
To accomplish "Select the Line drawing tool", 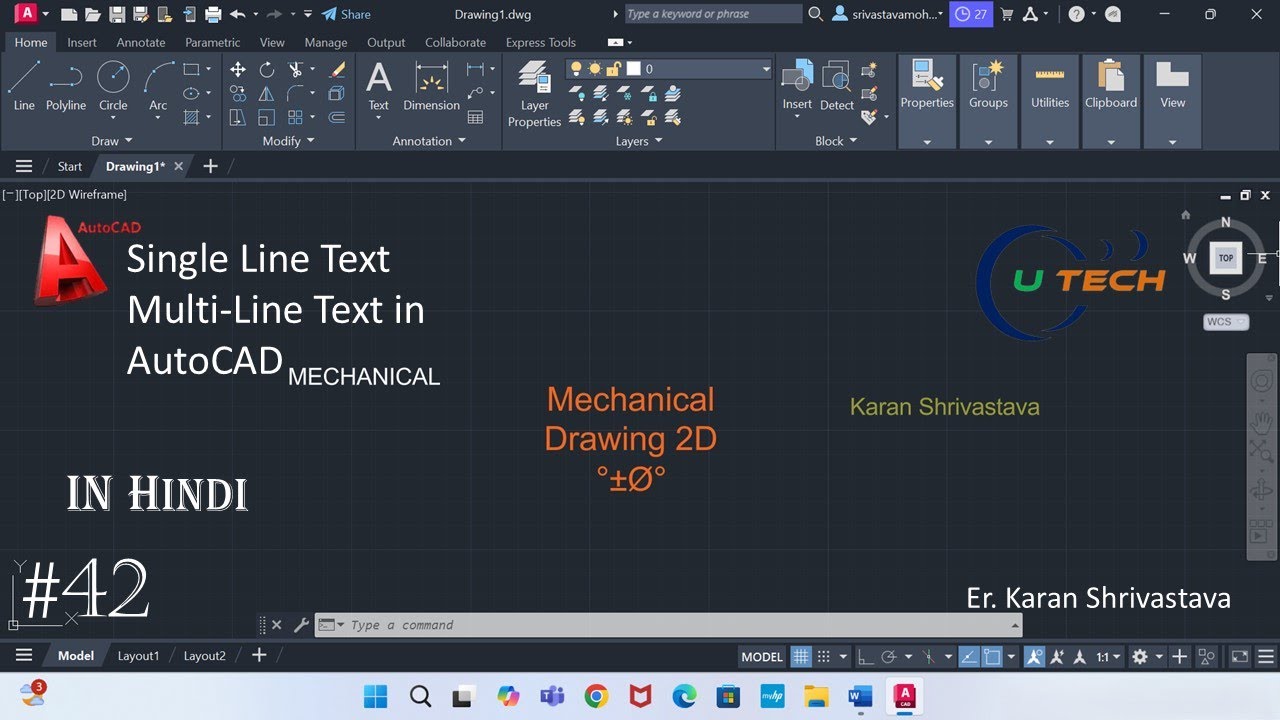I will pos(24,85).
